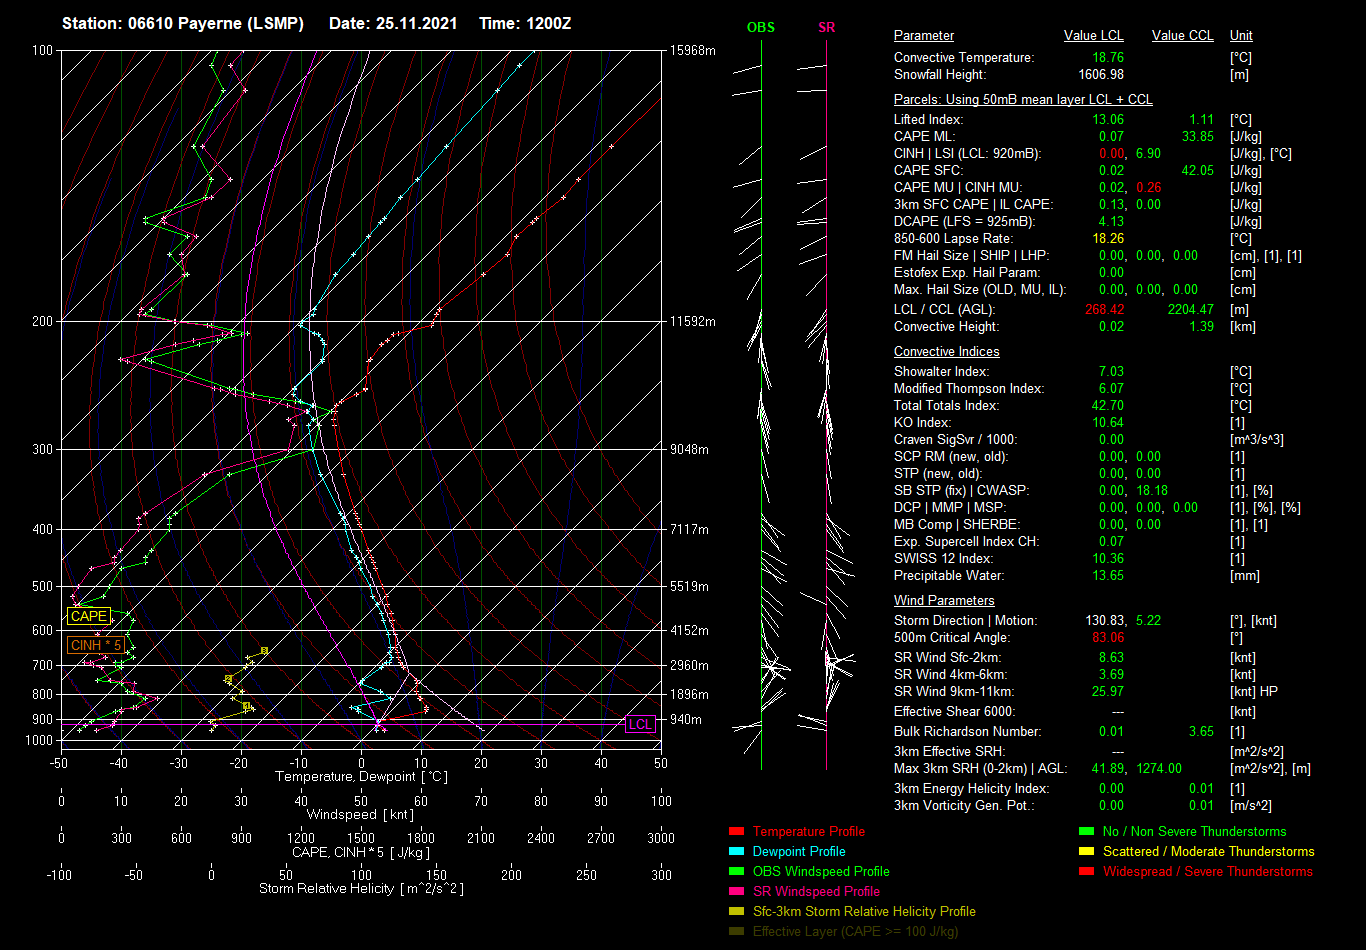
Task: Select the pink SR Windspeed Profile swatch
Action: click(x=736, y=892)
